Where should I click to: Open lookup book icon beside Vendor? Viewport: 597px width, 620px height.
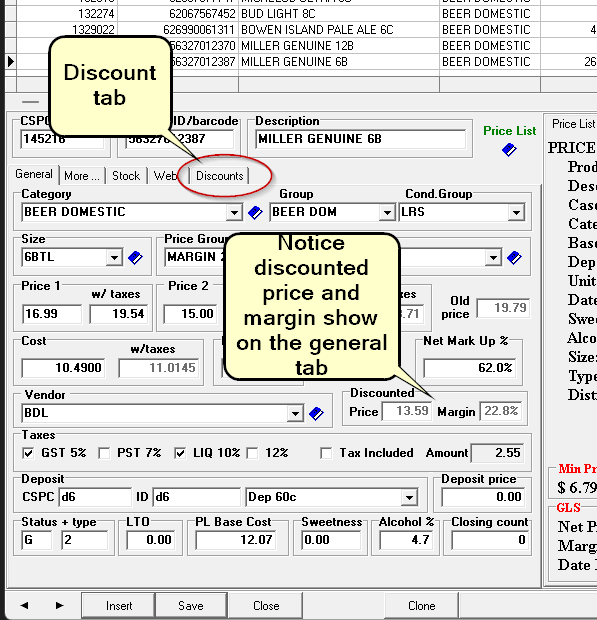coord(316,414)
